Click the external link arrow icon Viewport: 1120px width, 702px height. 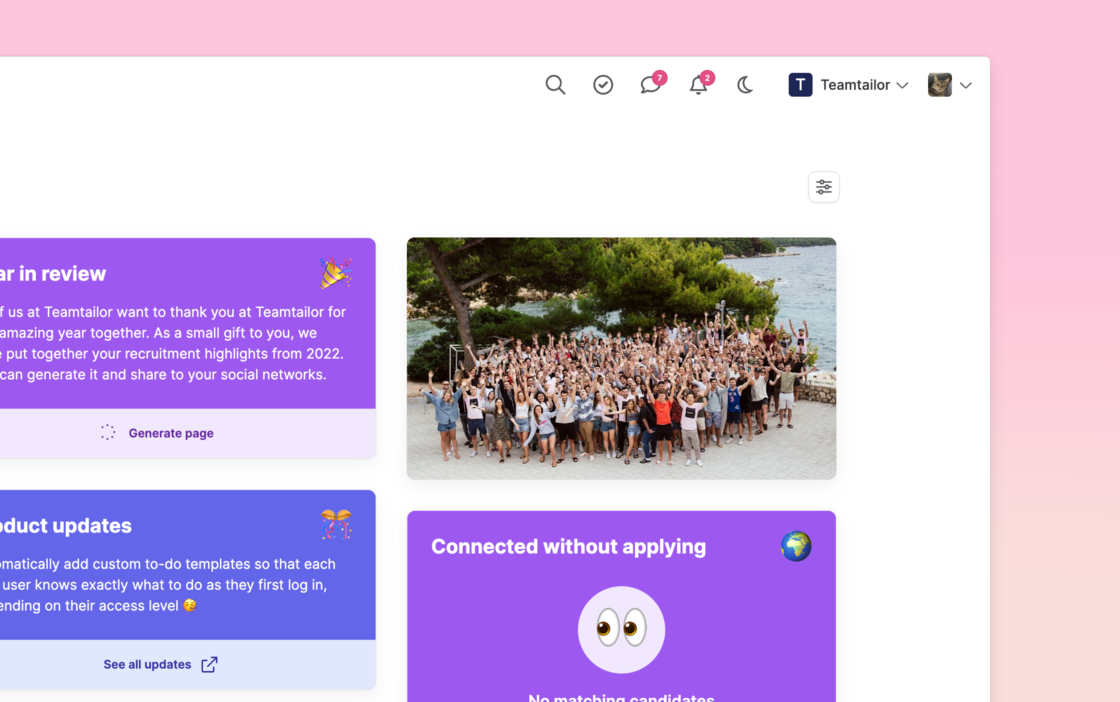(209, 665)
